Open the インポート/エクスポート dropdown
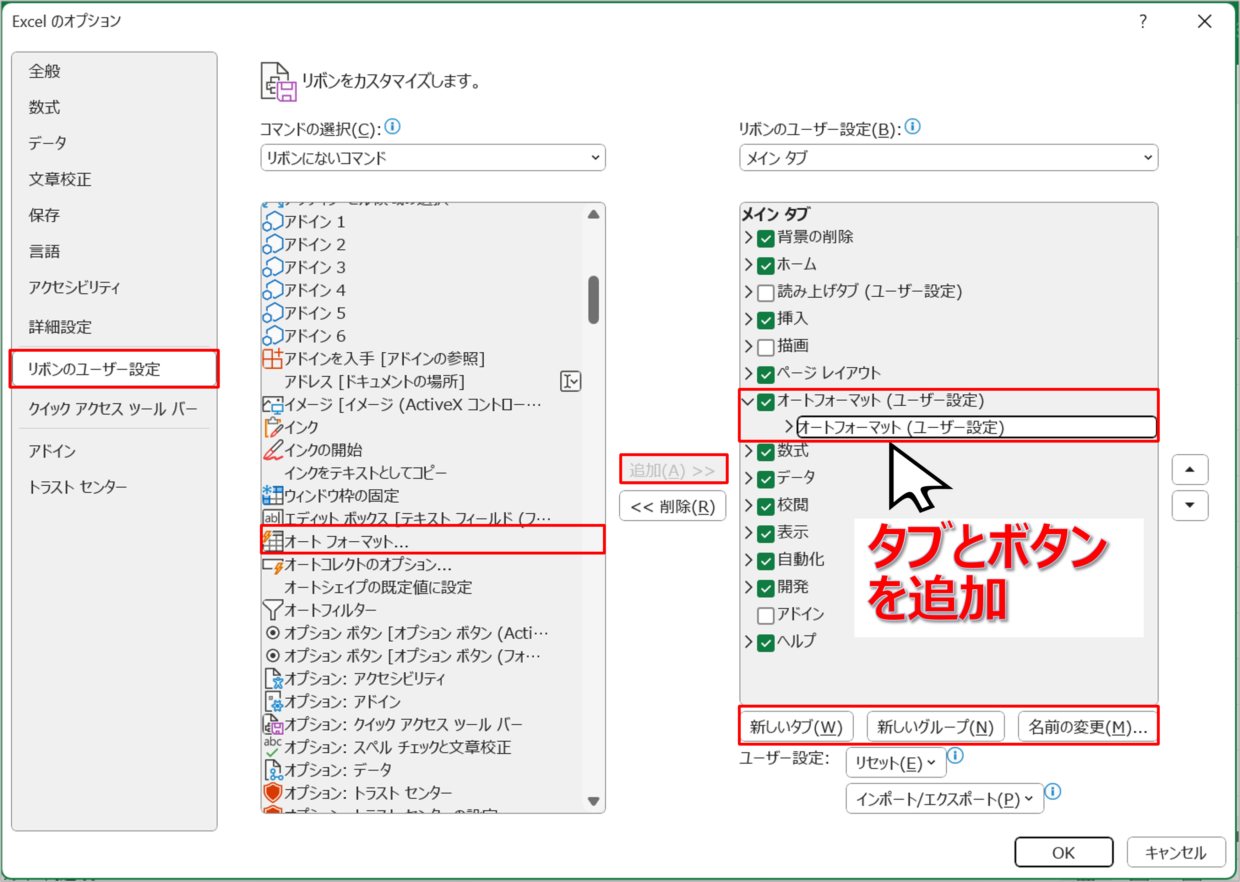 [x=944, y=799]
